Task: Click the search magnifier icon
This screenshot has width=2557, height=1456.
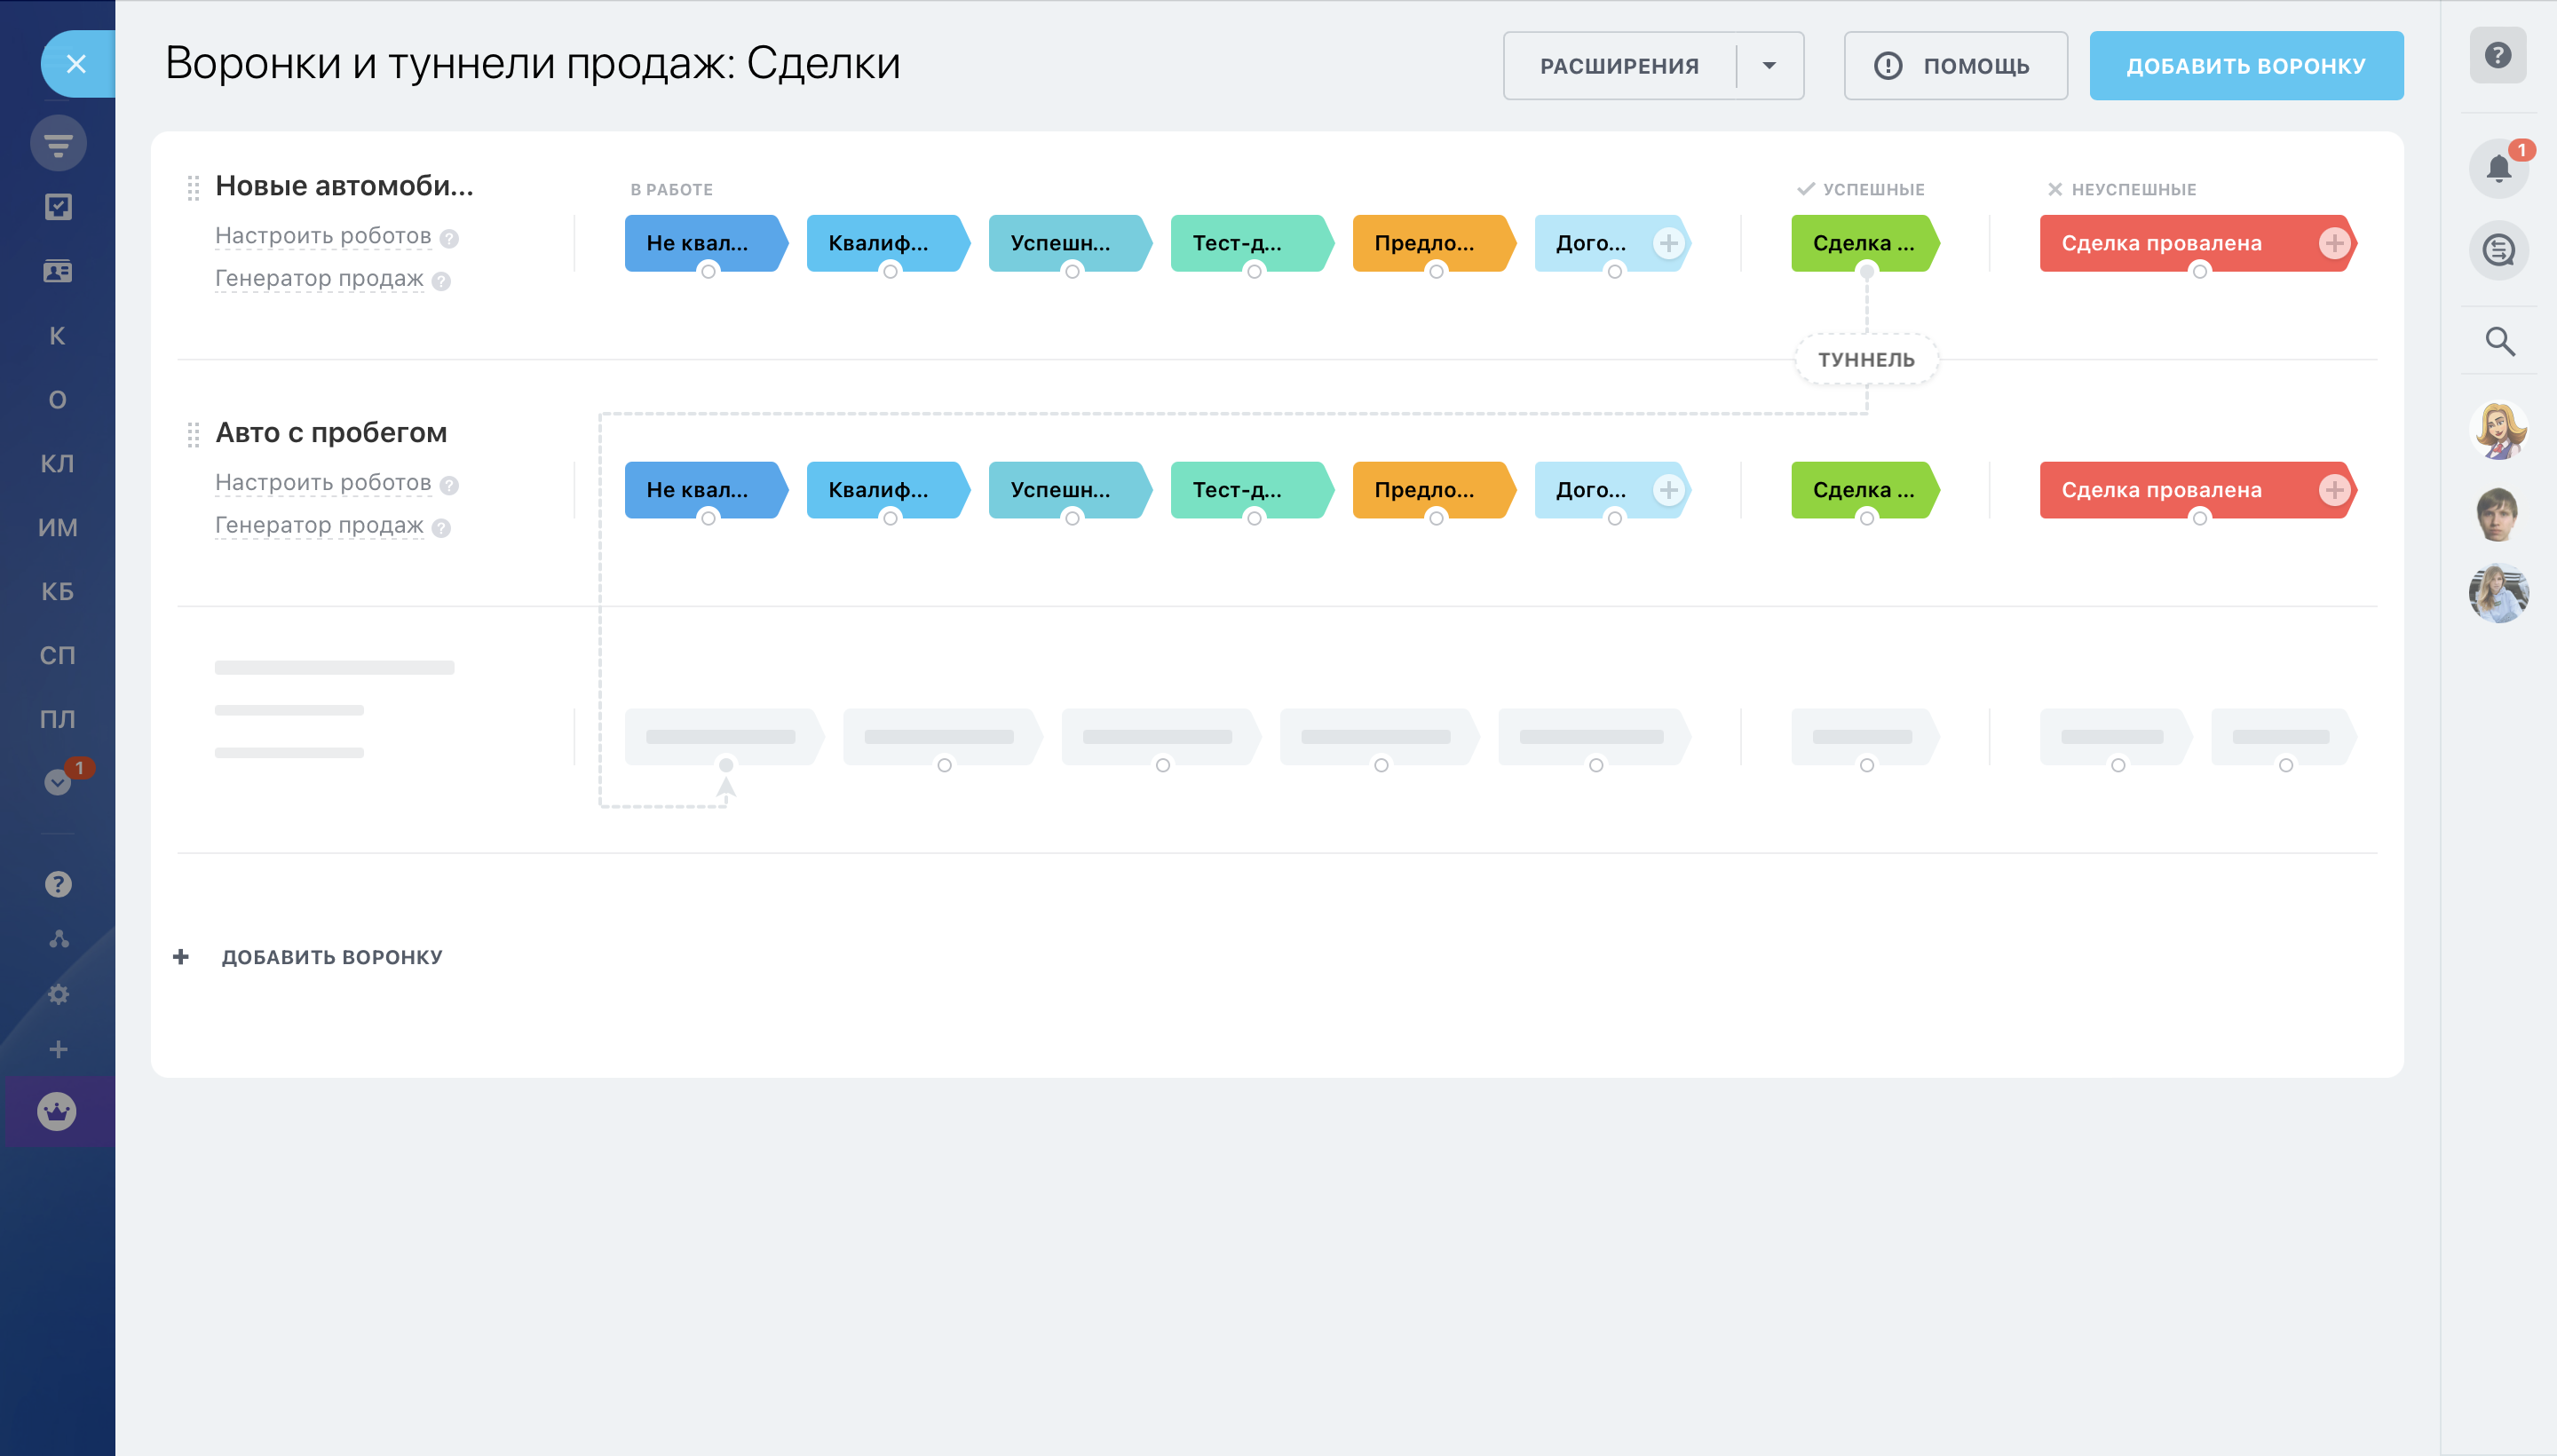Action: click(2499, 341)
